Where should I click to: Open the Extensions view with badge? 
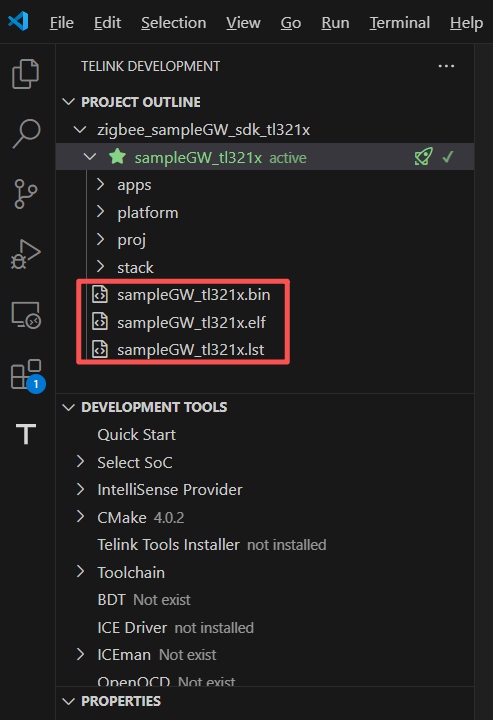27,375
